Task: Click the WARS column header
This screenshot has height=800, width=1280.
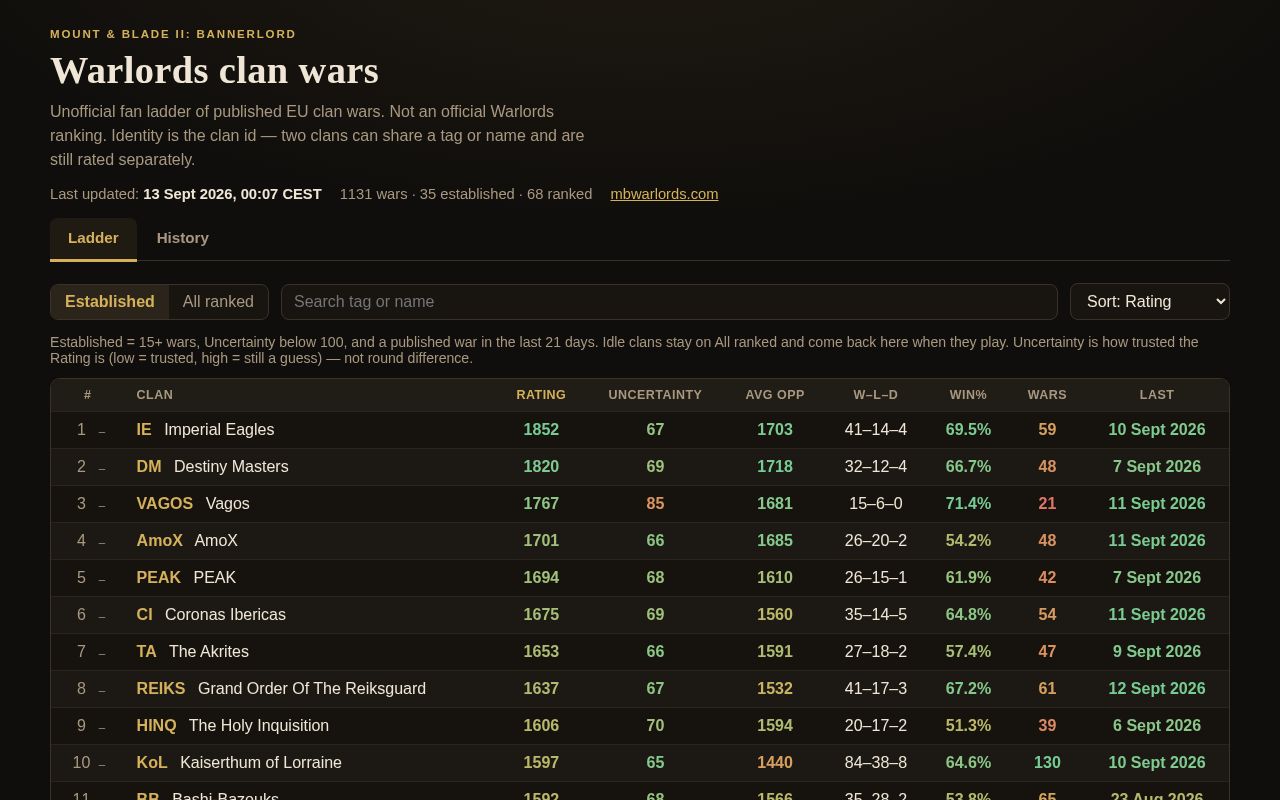Action: 1047,395
